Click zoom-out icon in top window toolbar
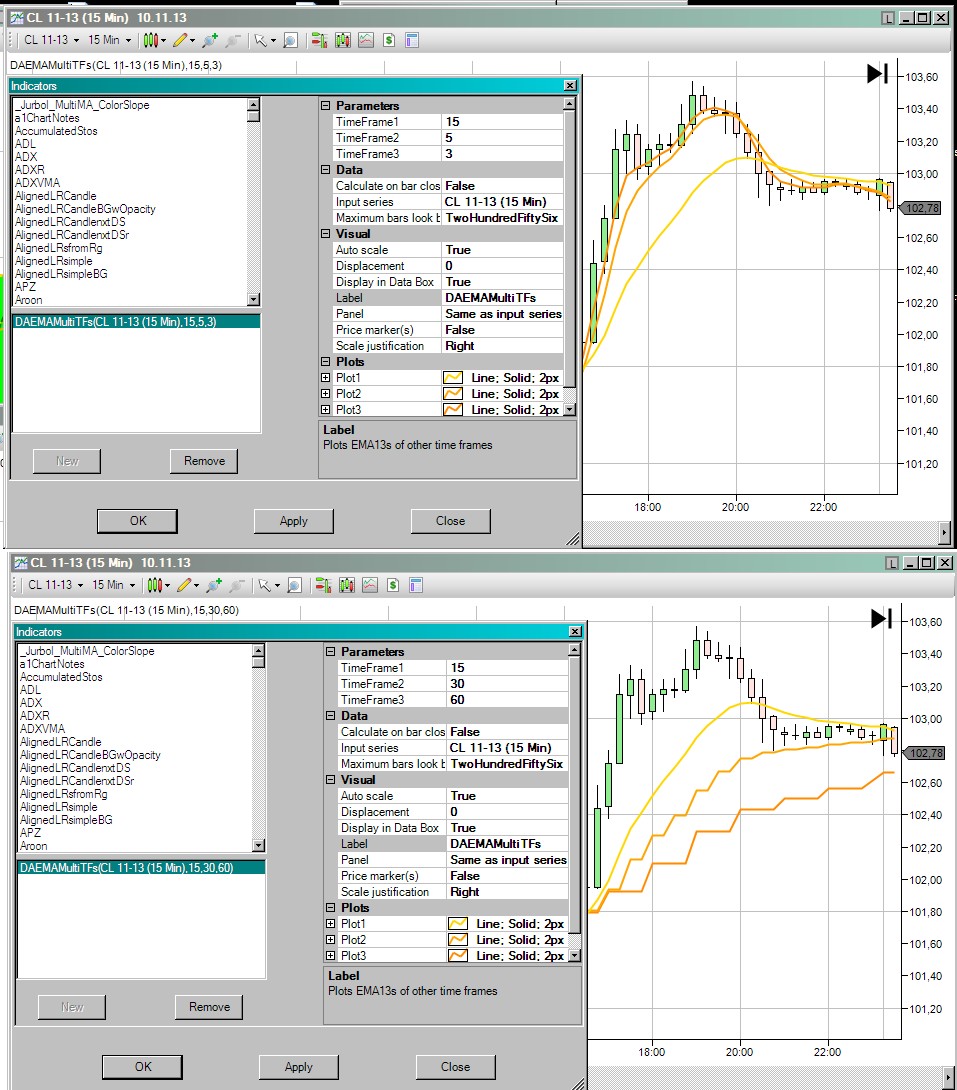The image size is (957, 1090). [233, 40]
